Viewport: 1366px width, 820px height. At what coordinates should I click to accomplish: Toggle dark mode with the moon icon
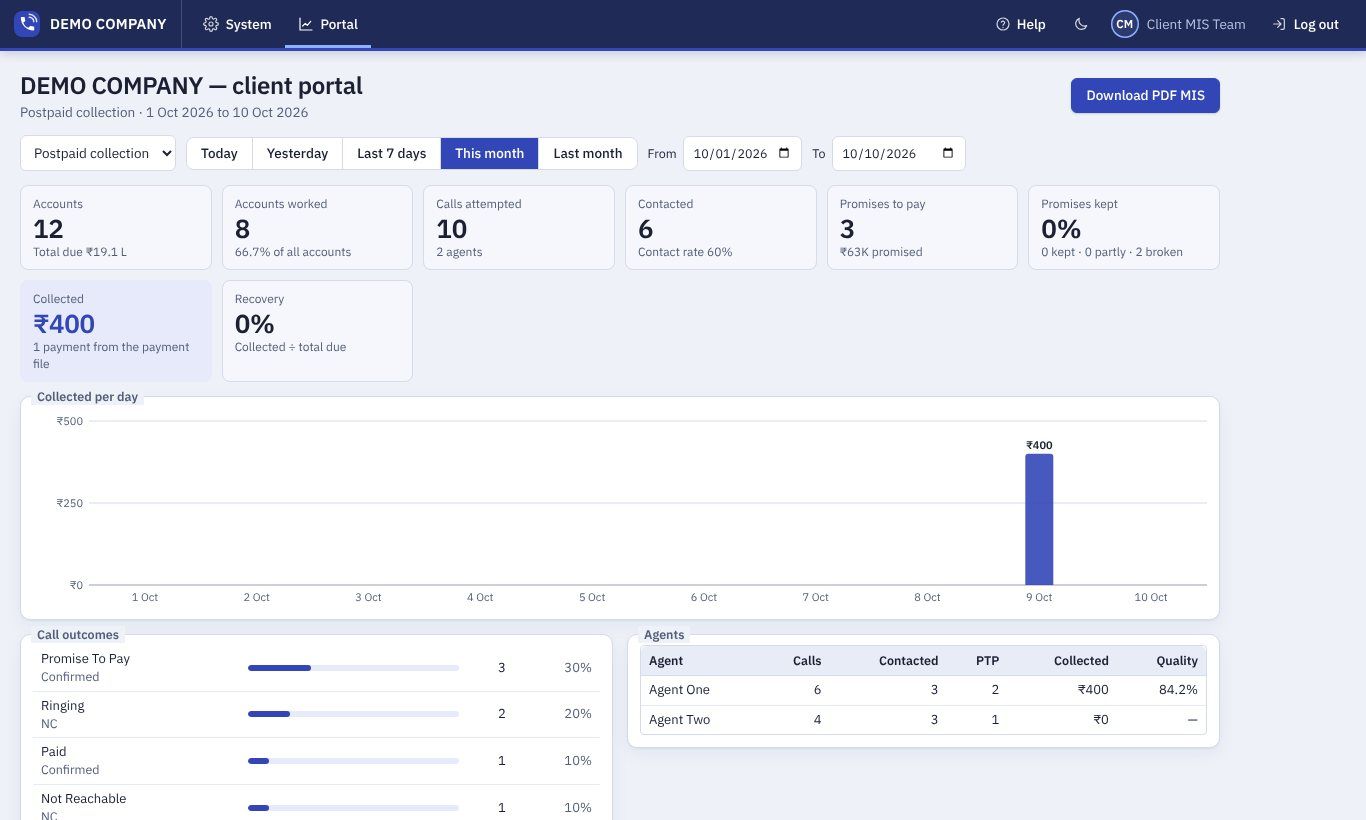click(x=1081, y=24)
